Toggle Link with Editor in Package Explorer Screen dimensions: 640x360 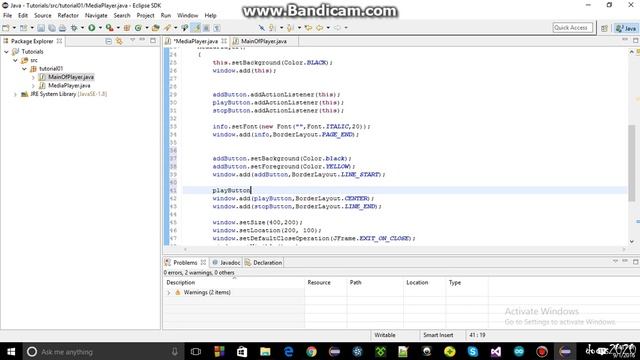(119, 41)
